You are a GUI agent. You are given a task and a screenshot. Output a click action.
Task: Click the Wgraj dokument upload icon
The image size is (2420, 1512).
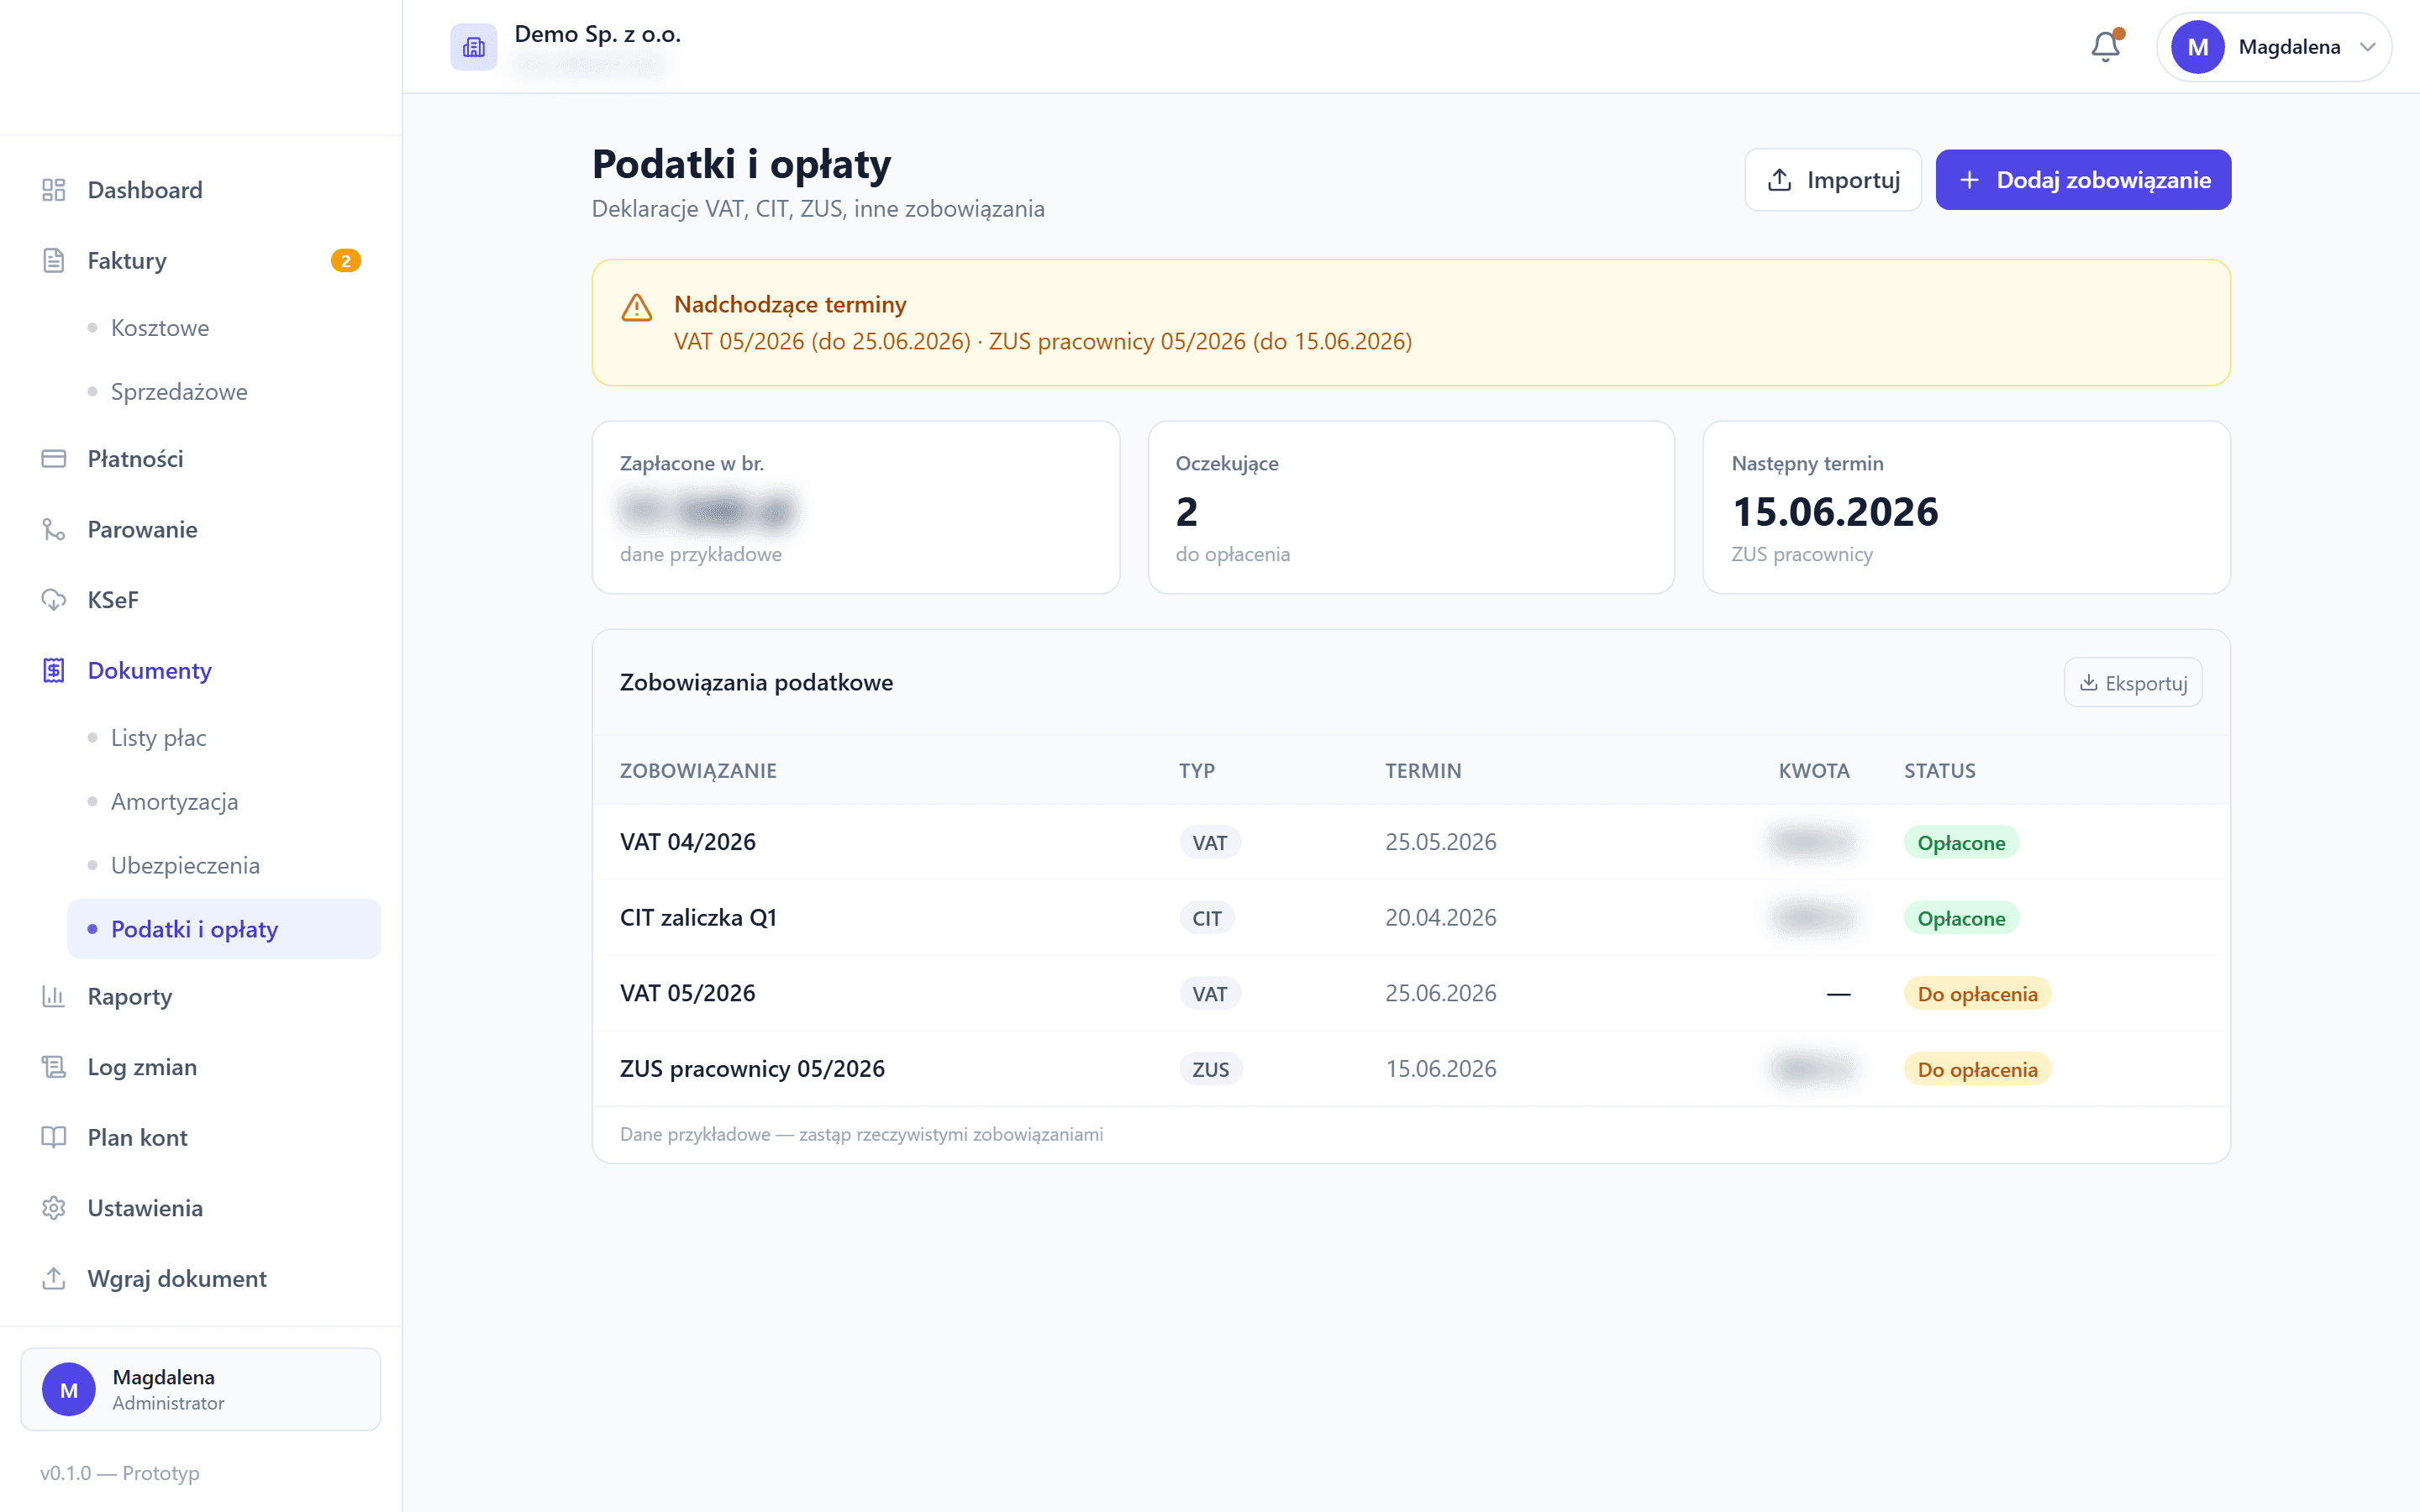tap(54, 1279)
